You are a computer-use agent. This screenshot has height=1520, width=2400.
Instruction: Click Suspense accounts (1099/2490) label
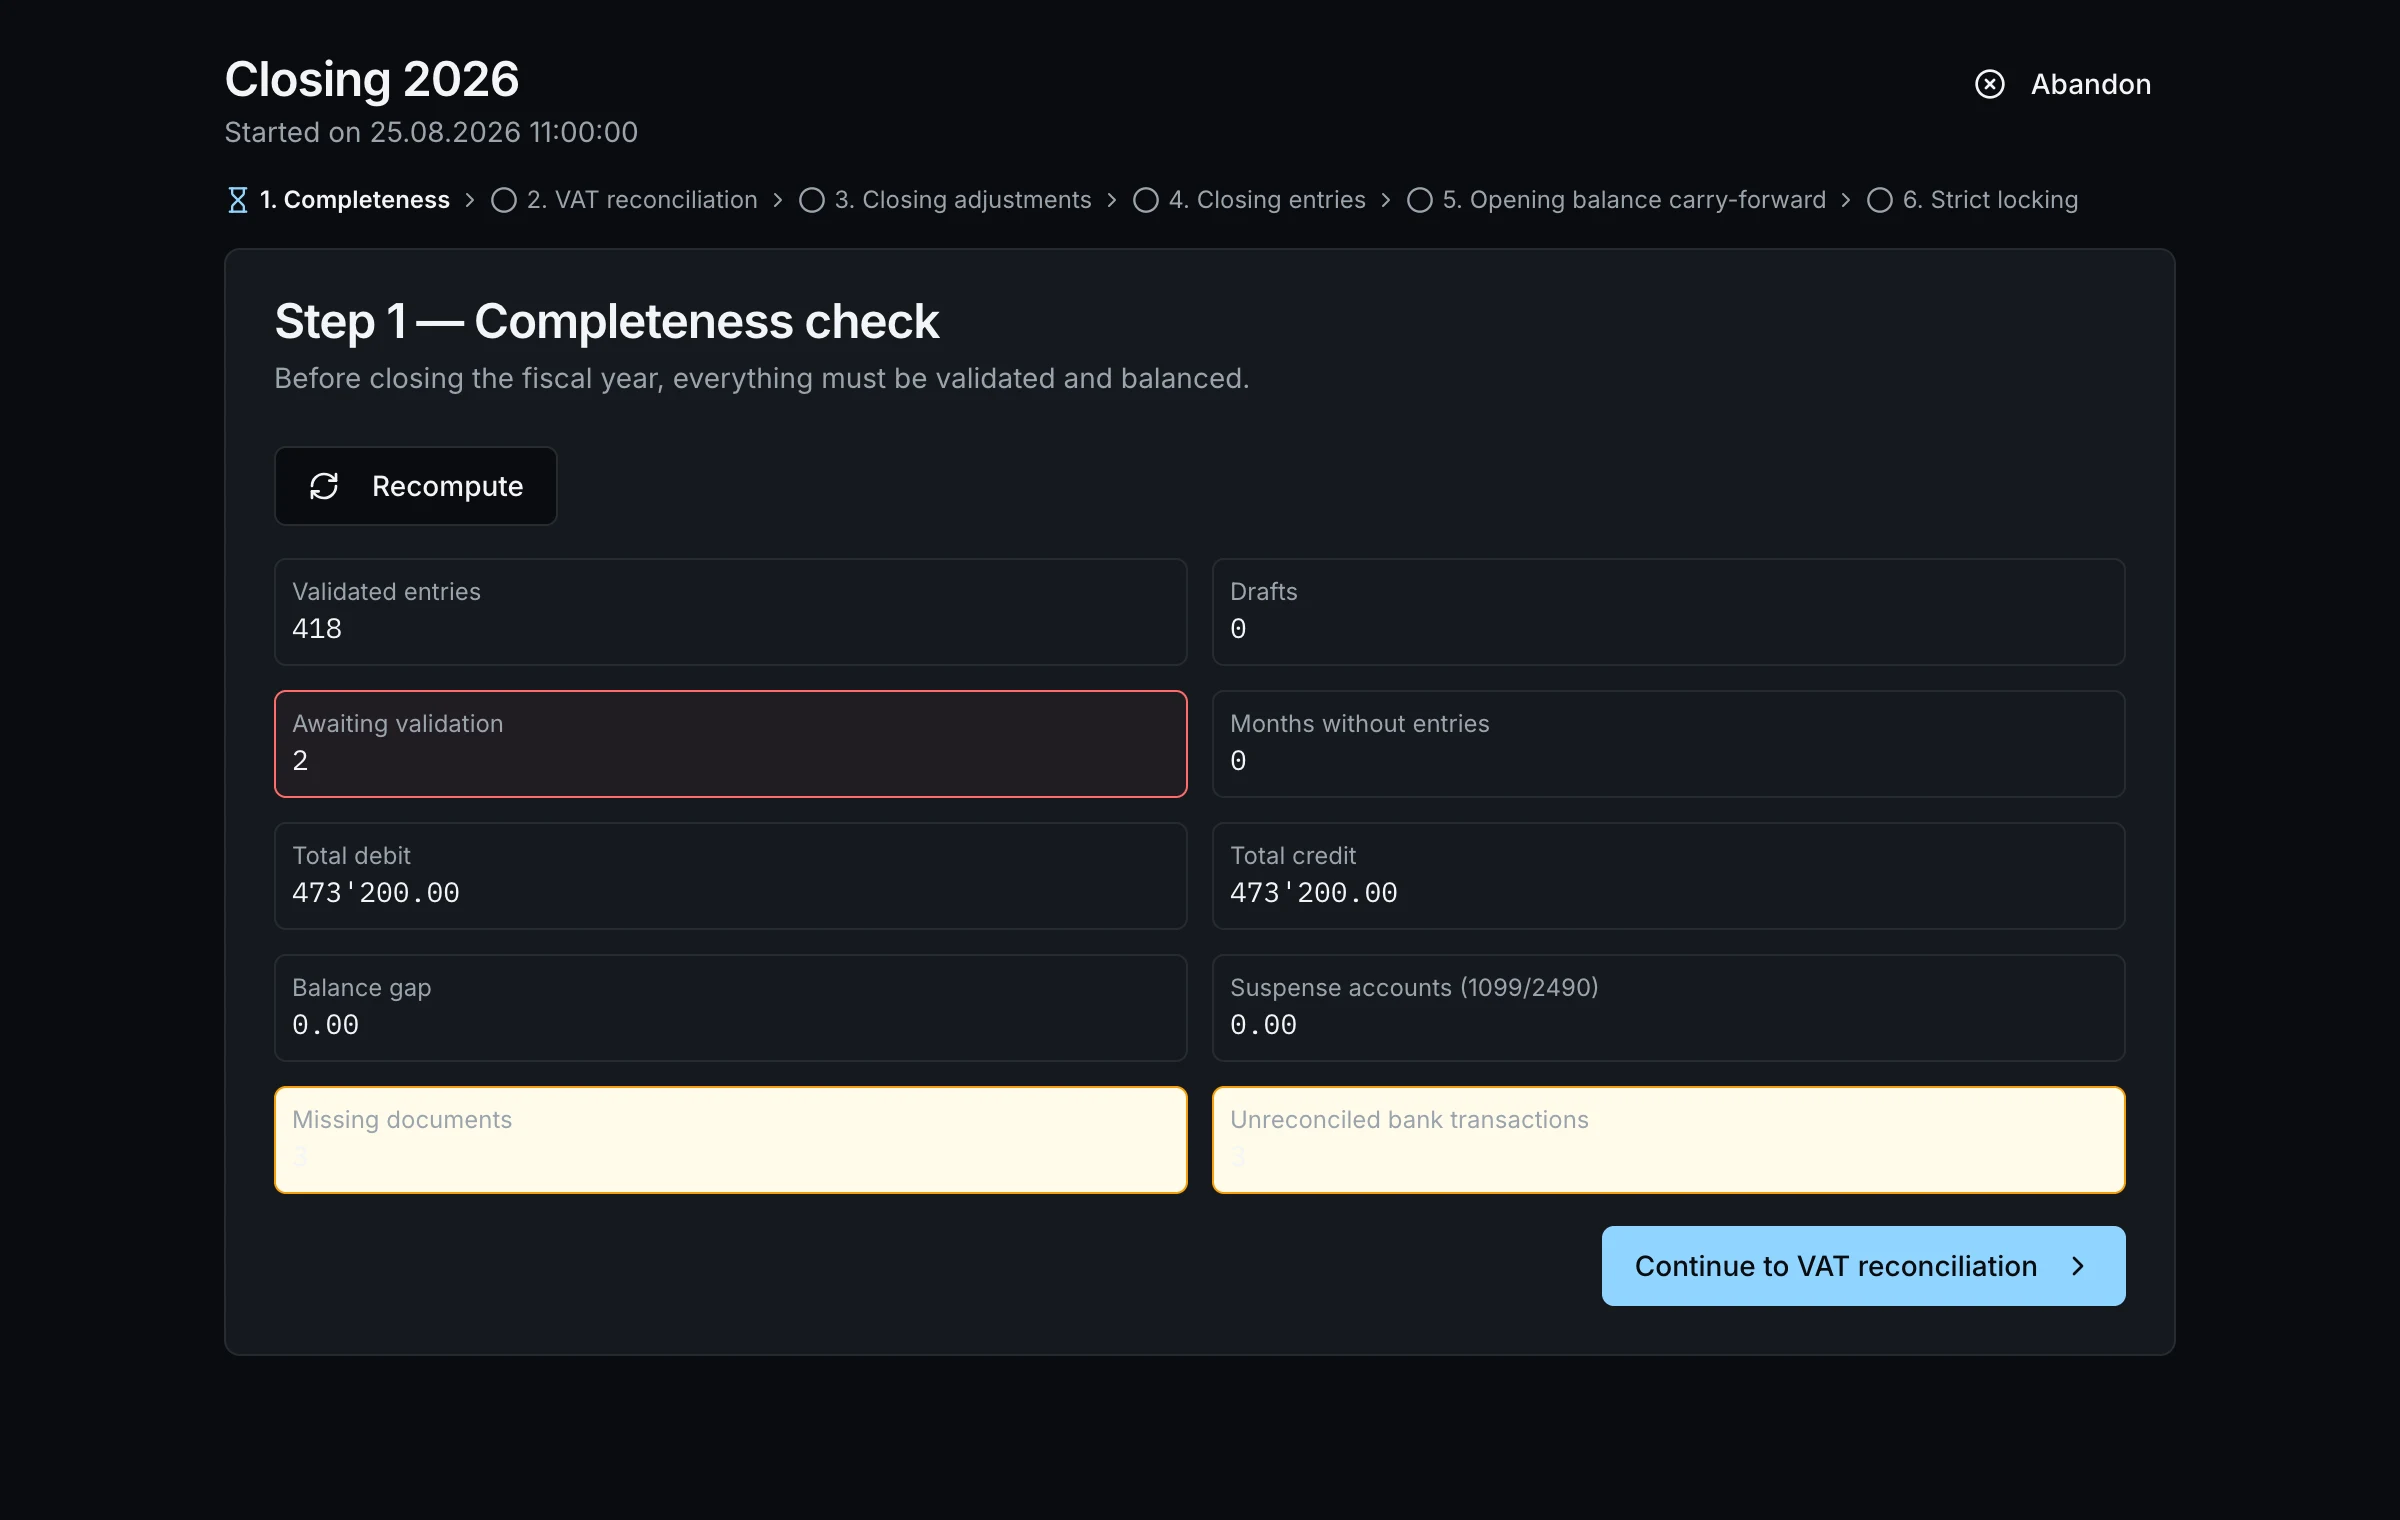tap(1414, 988)
